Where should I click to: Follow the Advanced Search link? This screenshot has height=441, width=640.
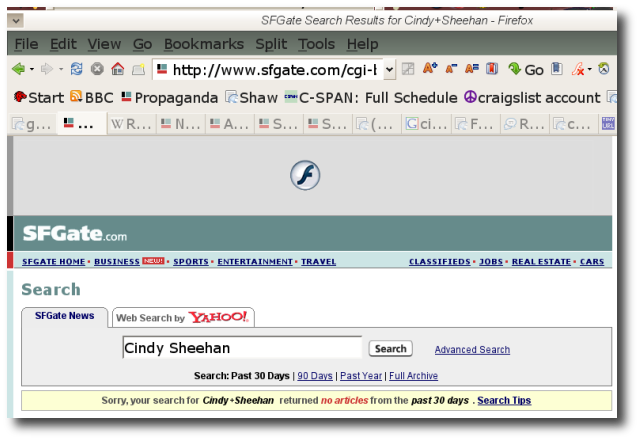(472, 350)
